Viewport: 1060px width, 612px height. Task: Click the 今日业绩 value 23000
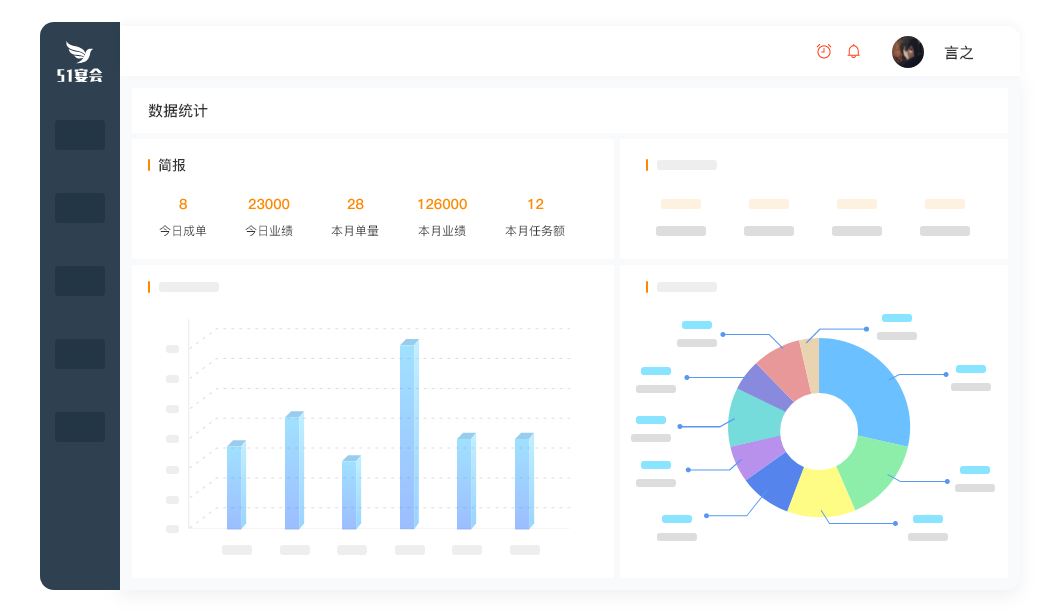coord(269,204)
